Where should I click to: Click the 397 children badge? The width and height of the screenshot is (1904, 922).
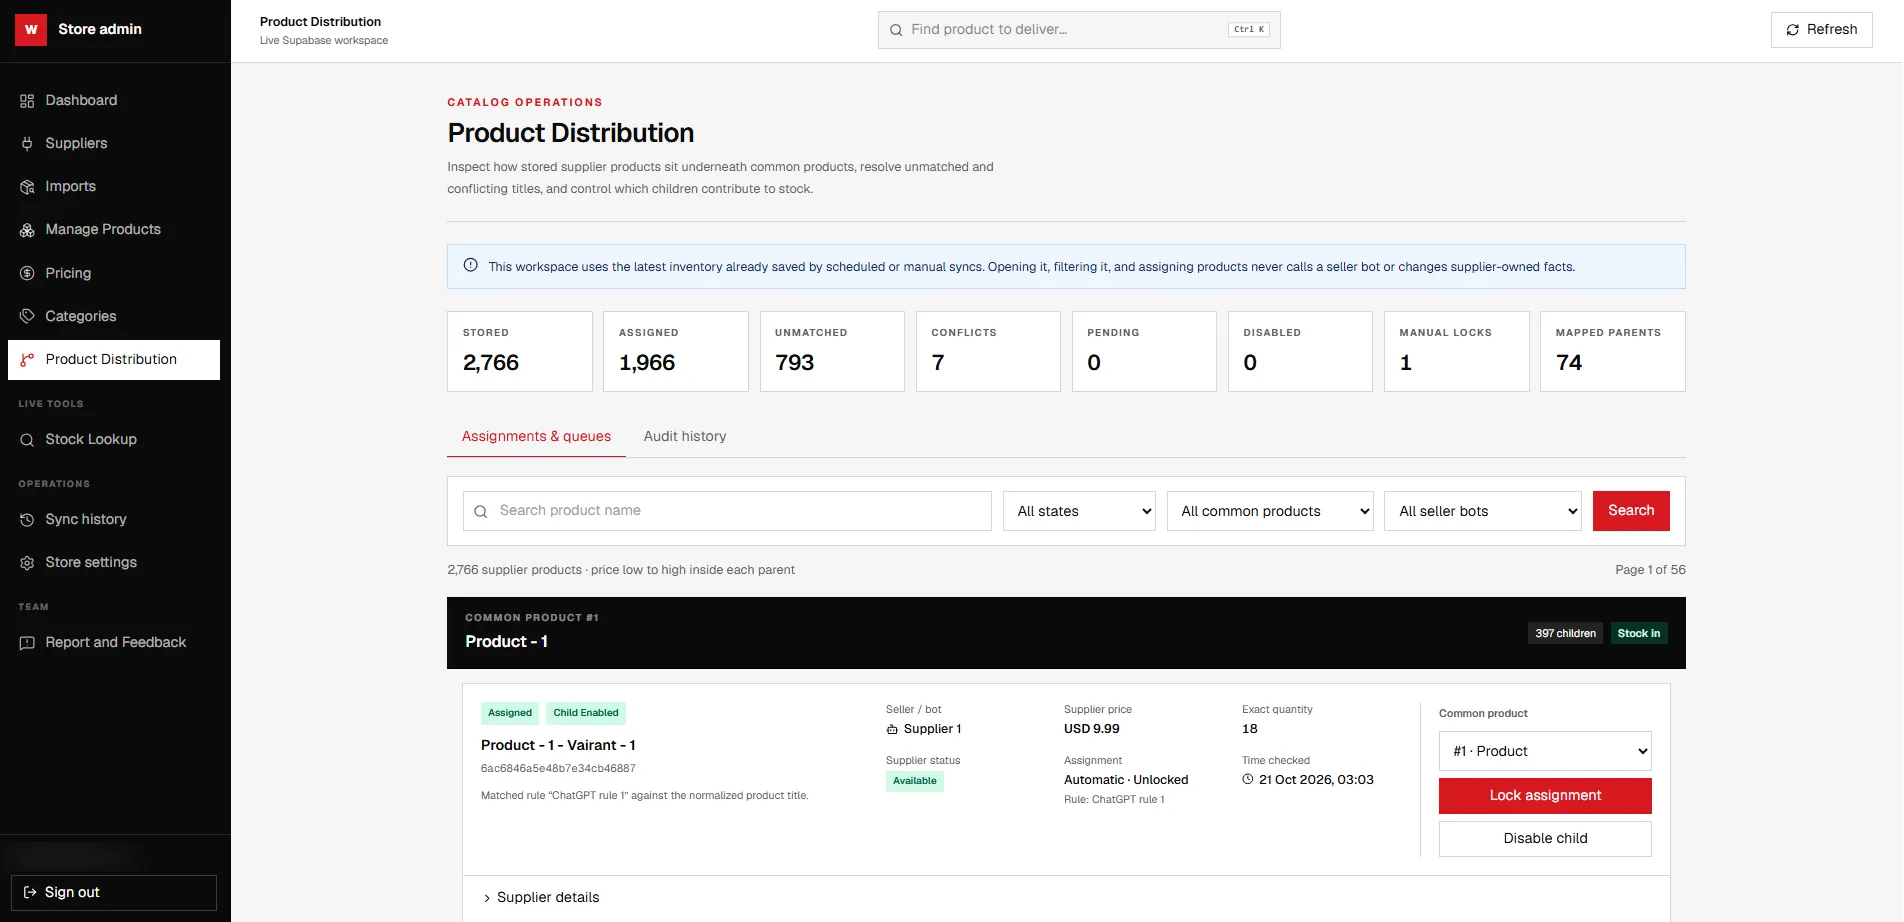coord(1565,633)
